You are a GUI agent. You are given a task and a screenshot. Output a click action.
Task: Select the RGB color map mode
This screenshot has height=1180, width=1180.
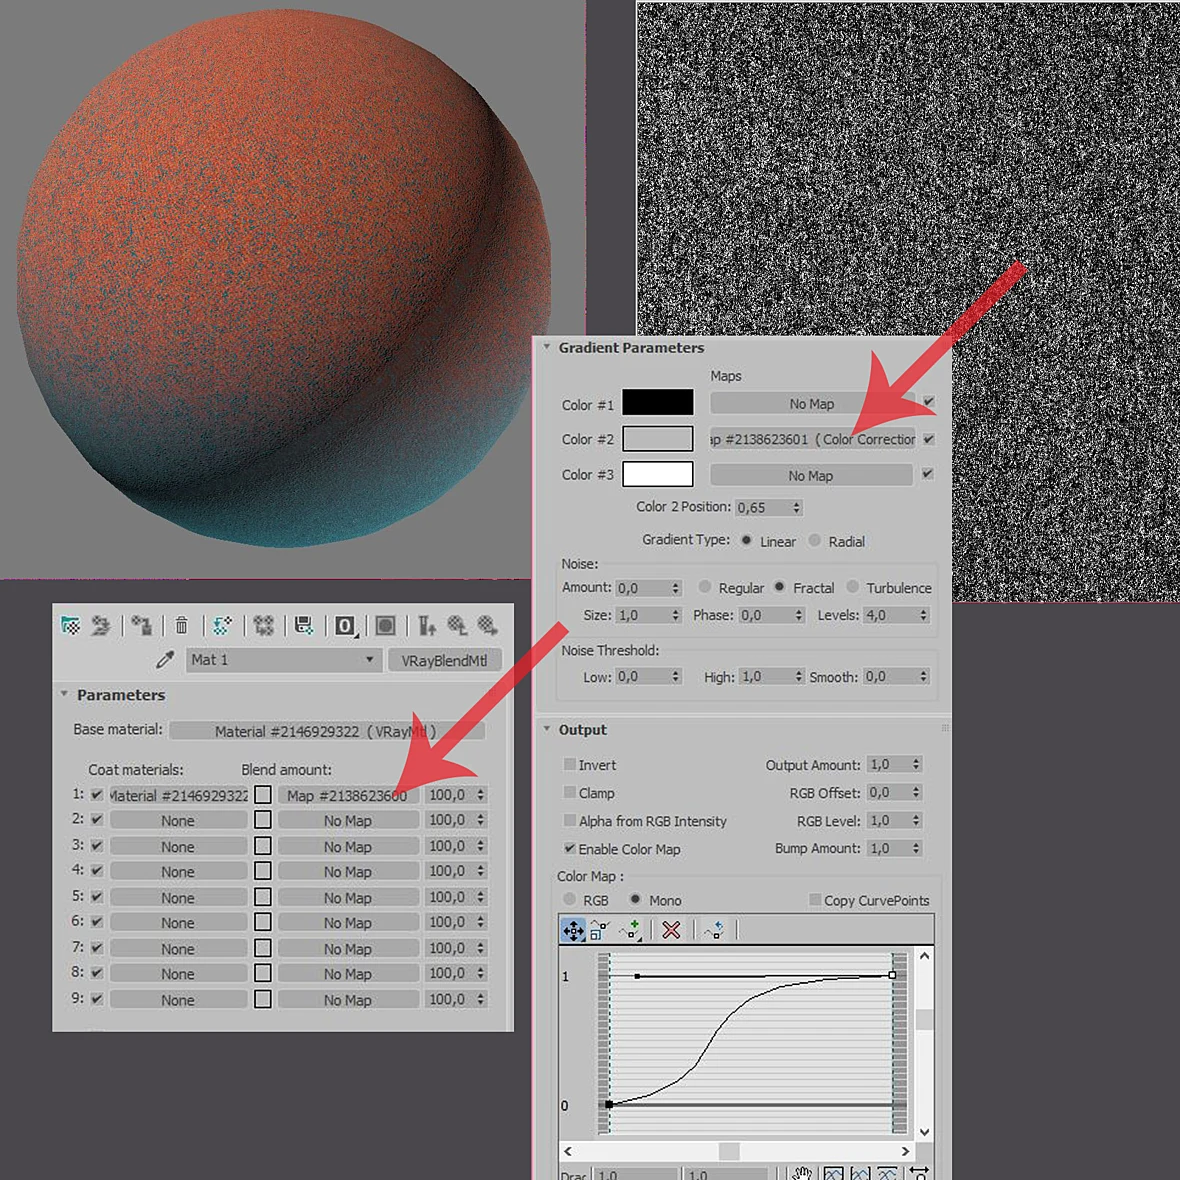click(570, 899)
